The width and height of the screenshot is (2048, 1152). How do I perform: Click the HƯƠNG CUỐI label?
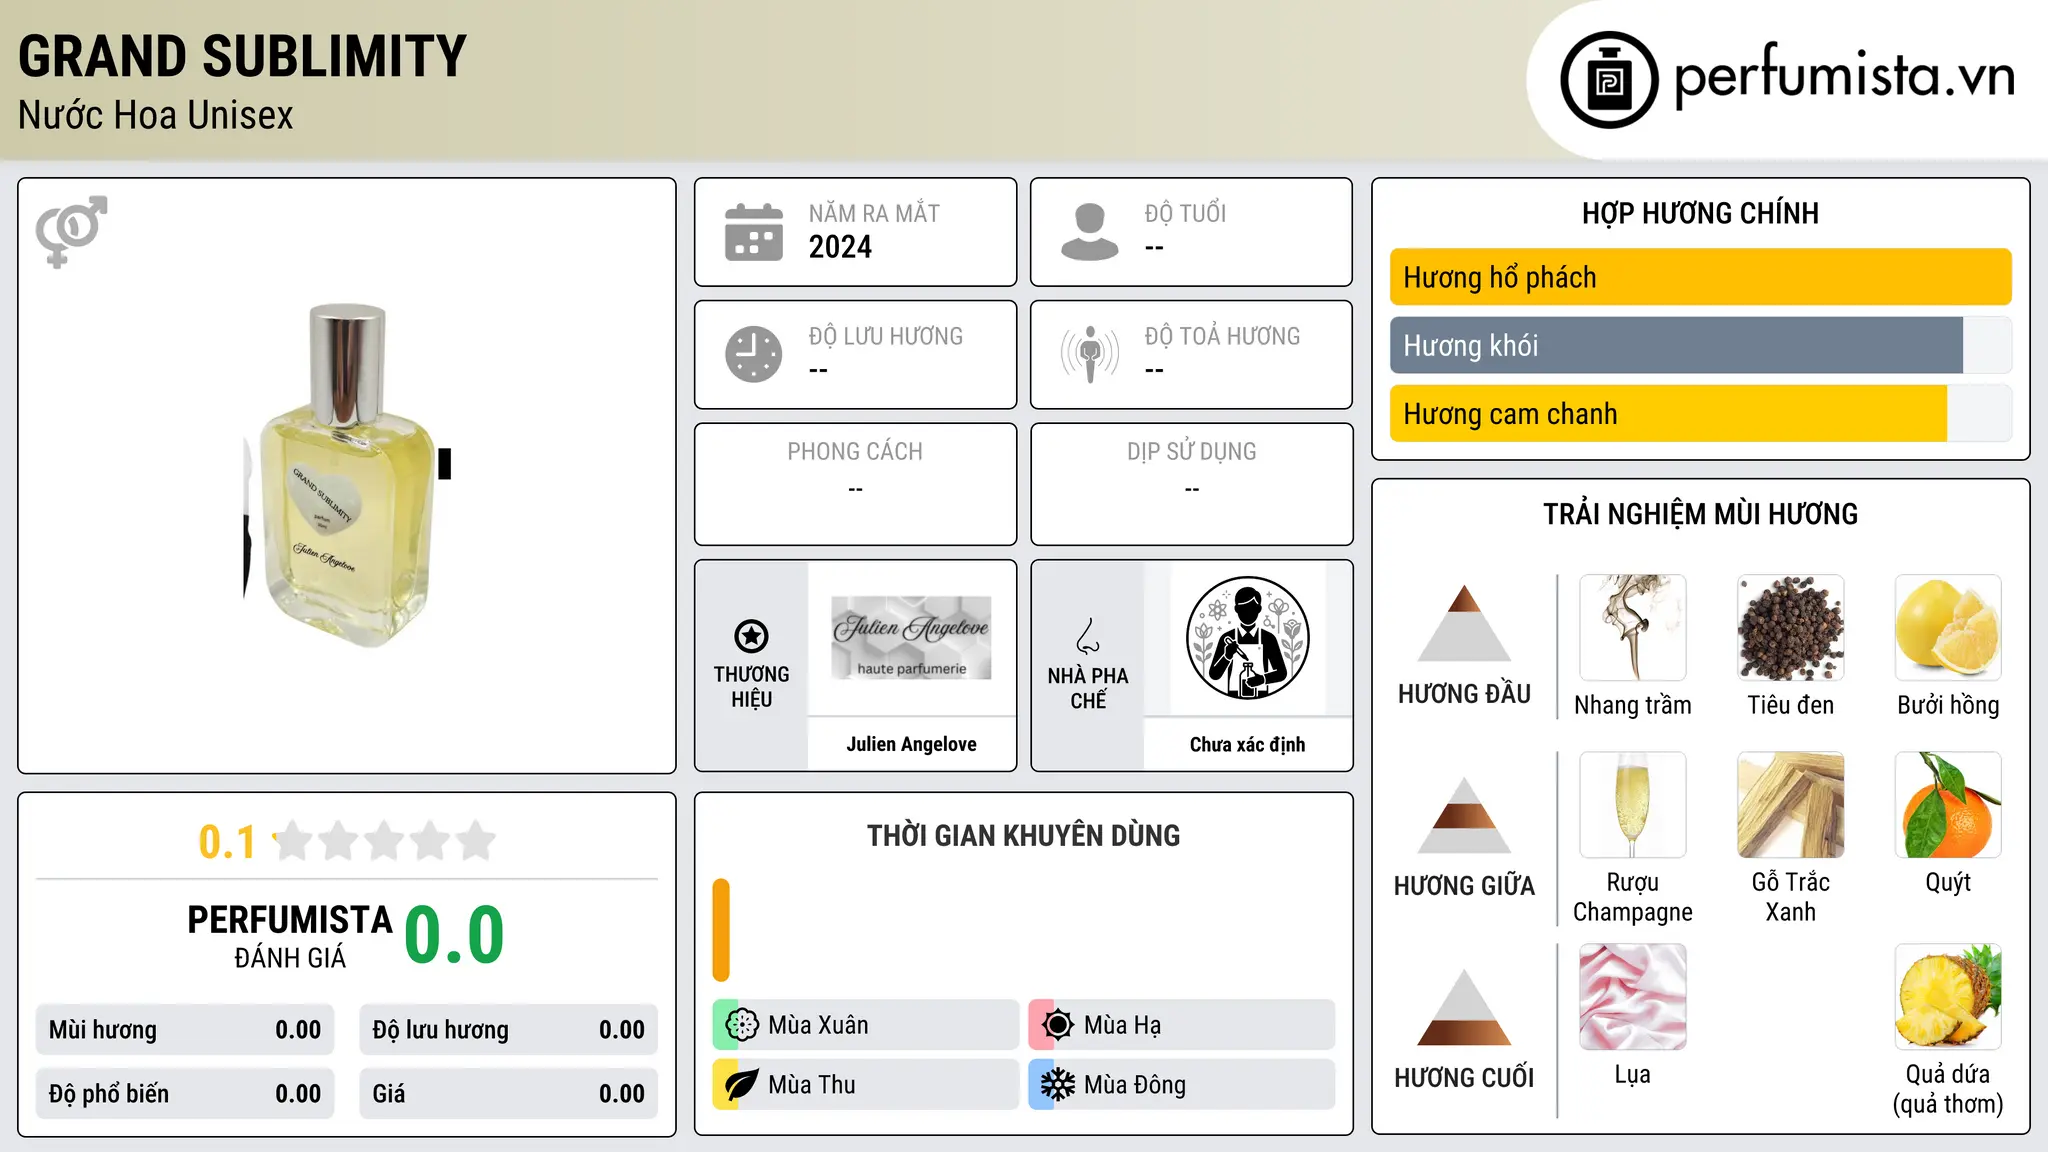point(1464,1078)
